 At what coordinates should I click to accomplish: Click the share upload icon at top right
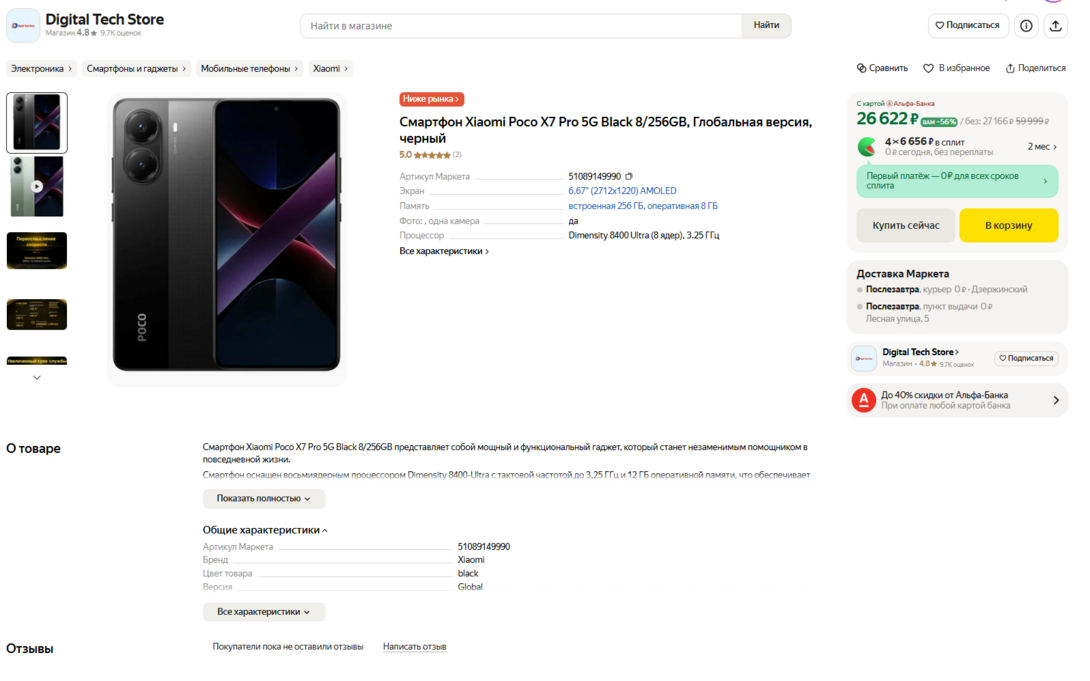[x=1055, y=26]
